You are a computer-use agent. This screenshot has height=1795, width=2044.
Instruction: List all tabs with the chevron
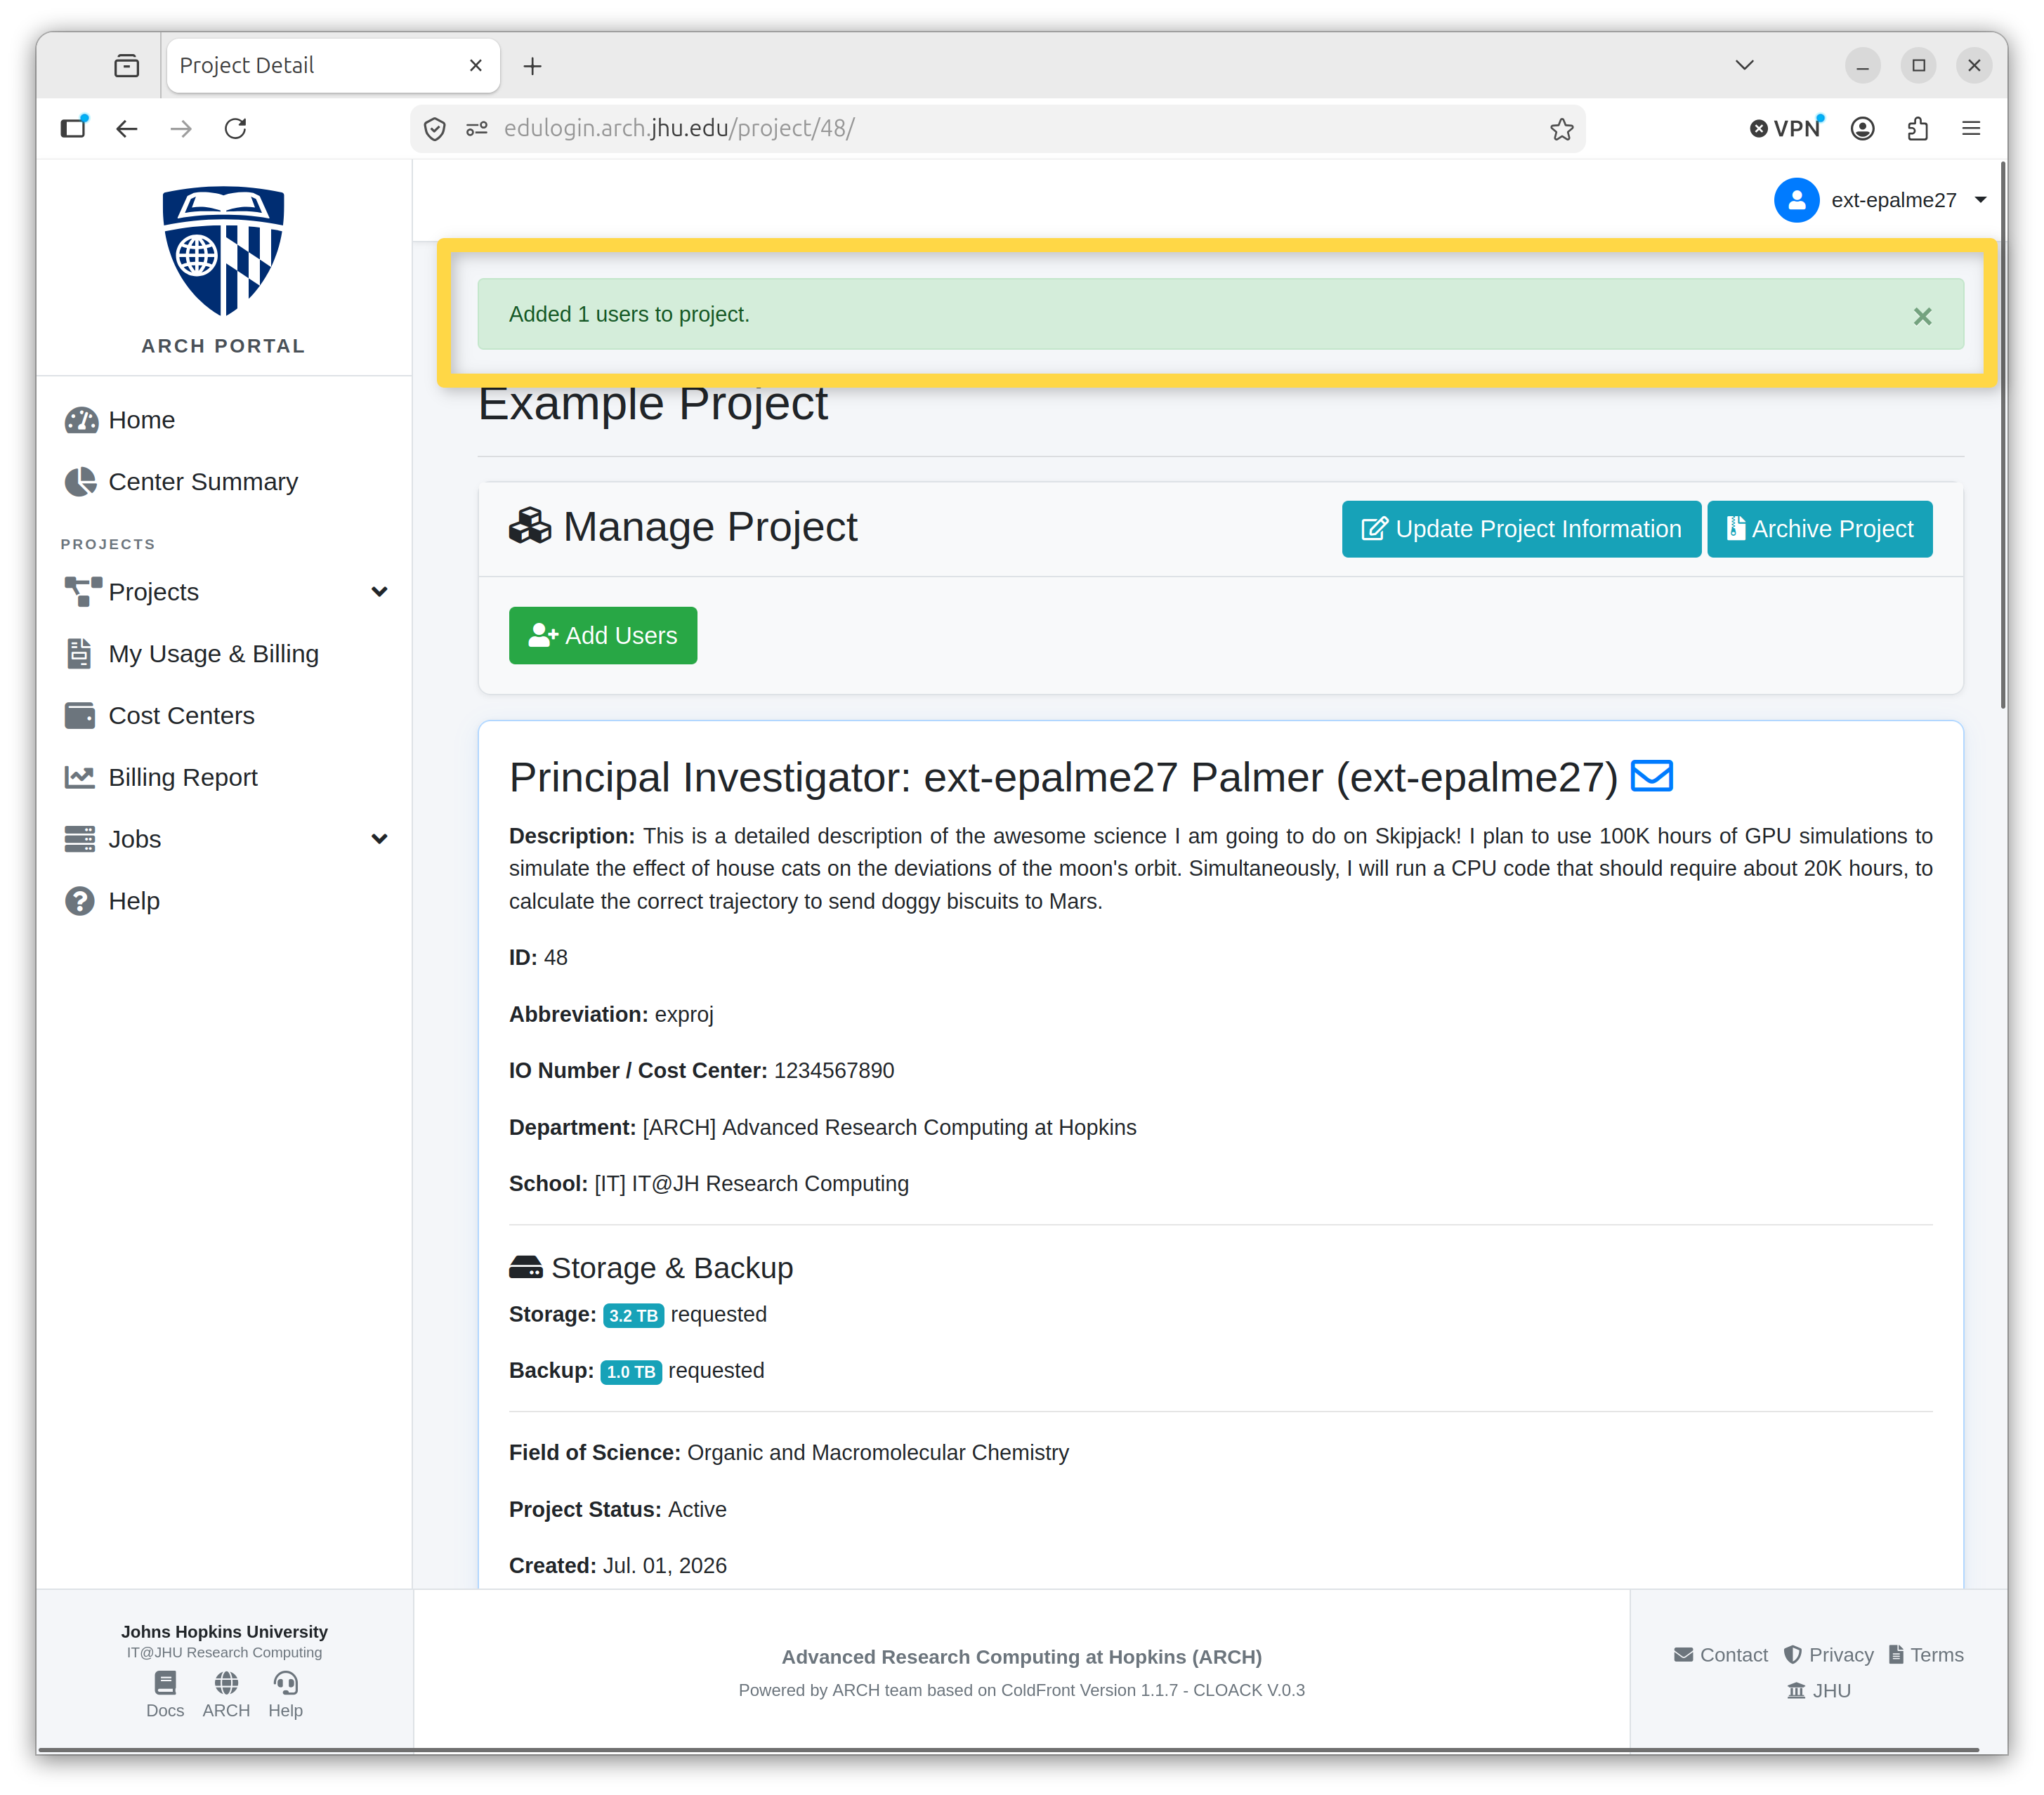click(x=1744, y=65)
